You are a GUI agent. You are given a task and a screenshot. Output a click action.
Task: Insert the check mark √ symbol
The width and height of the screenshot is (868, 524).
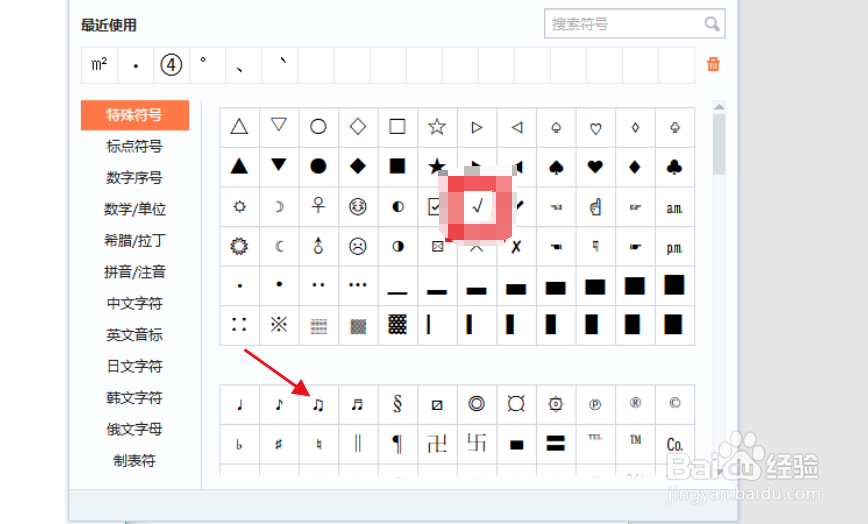(477, 206)
